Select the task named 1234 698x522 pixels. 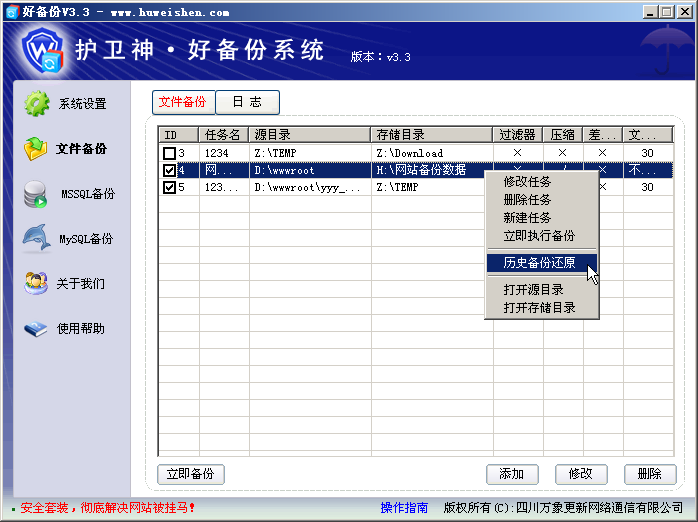pyautogui.click(x=217, y=154)
